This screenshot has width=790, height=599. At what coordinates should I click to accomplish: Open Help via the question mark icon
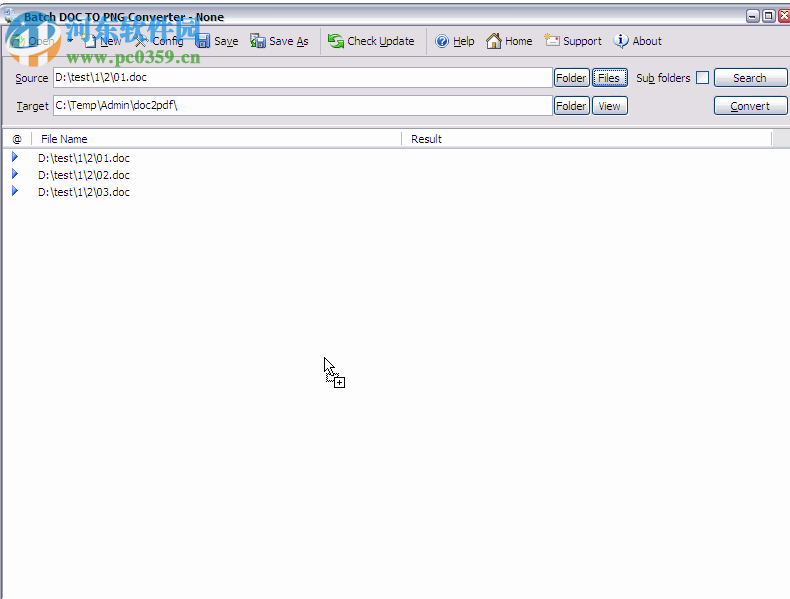point(442,41)
